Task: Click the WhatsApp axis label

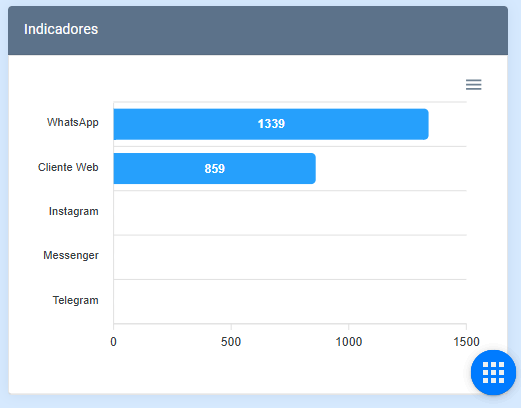Action: tap(73, 122)
